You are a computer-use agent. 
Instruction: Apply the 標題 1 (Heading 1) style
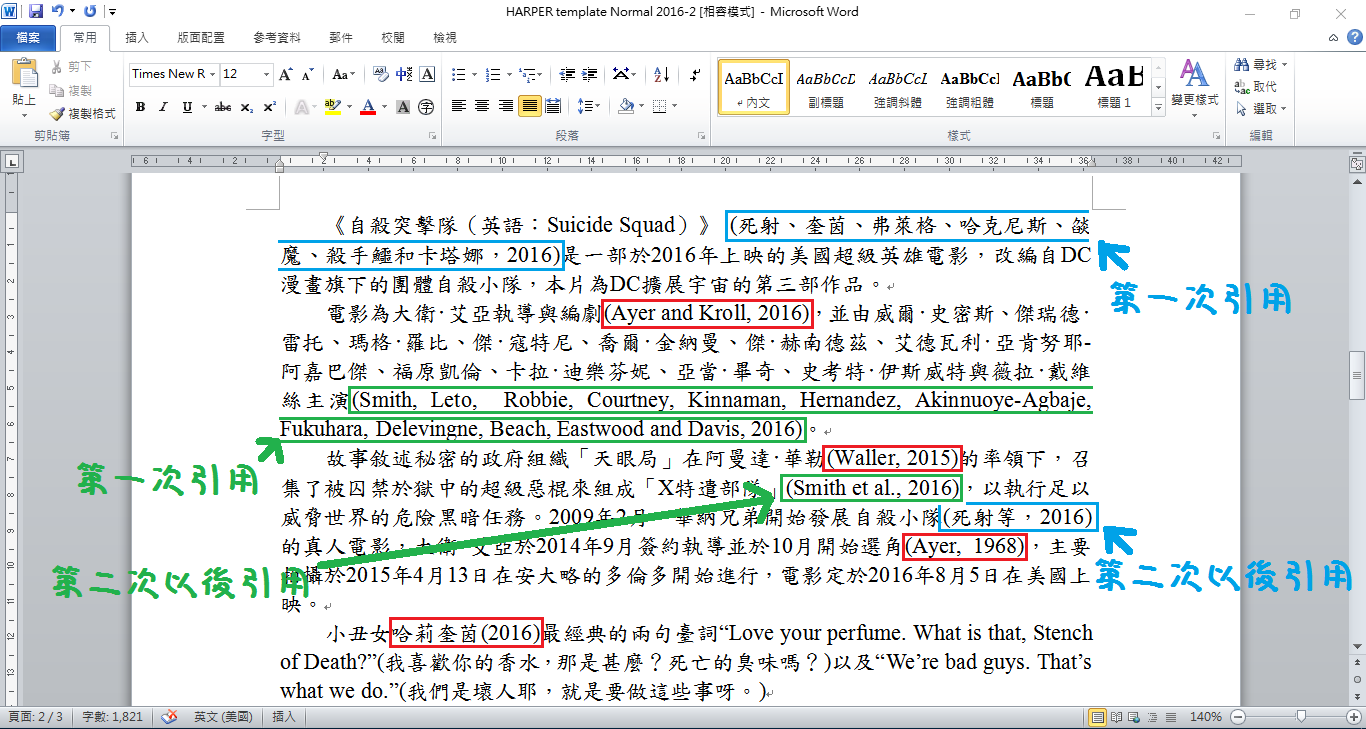(x=1114, y=87)
